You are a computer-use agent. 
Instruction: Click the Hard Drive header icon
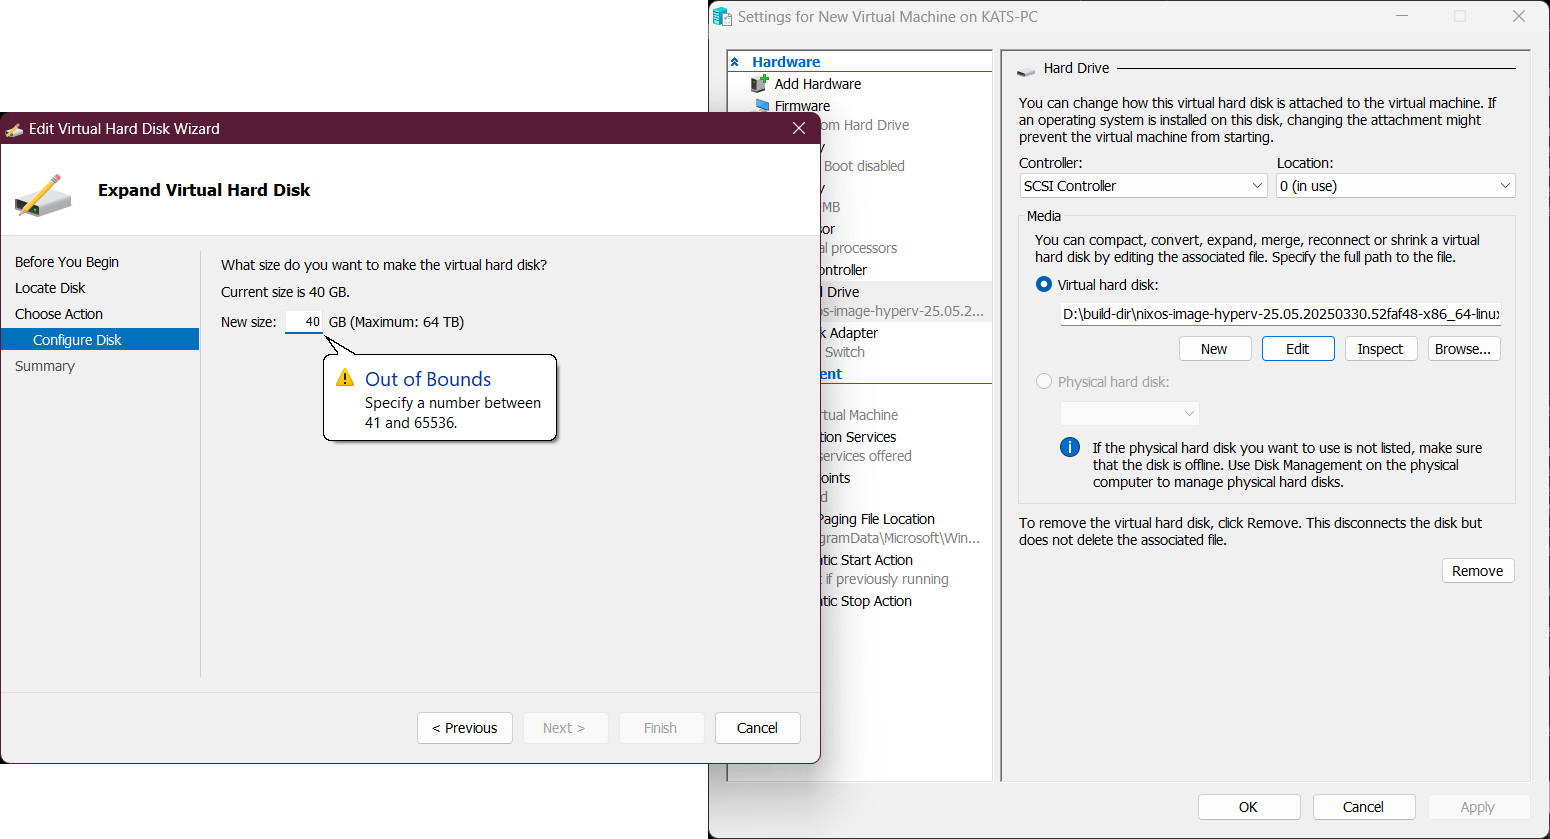click(1026, 70)
